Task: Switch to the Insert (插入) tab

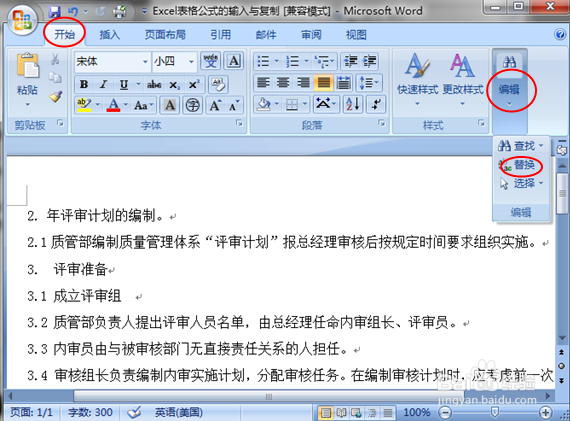Action: [109, 35]
